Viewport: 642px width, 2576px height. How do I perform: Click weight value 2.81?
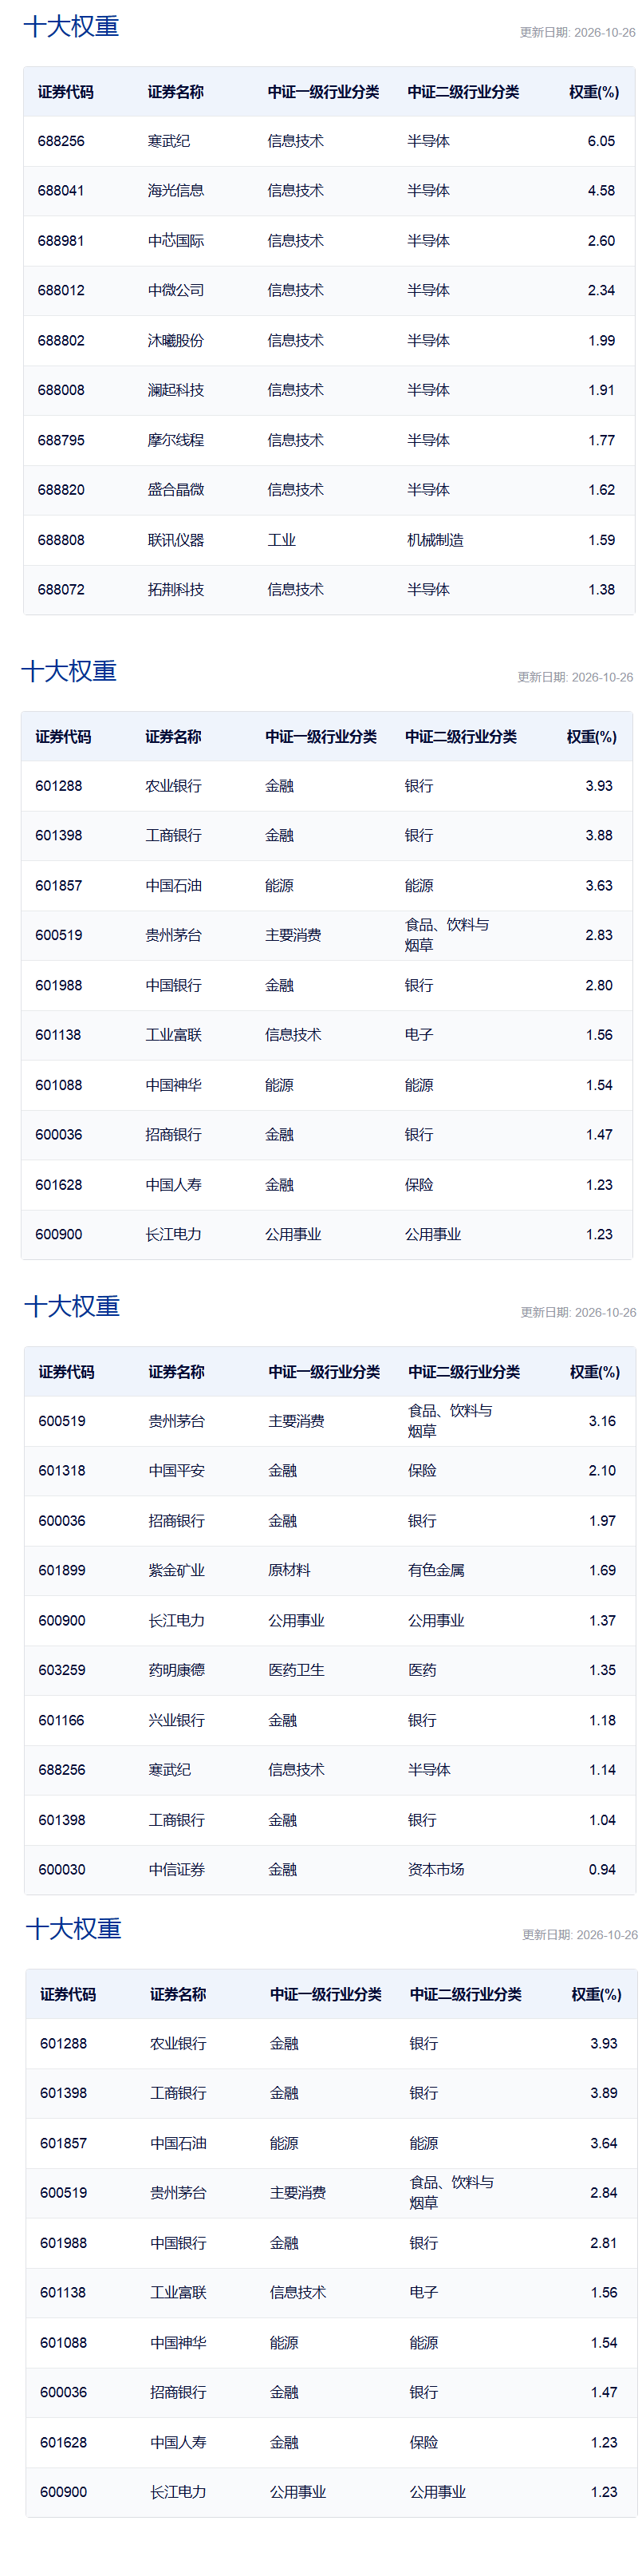(x=604, y=2243)
